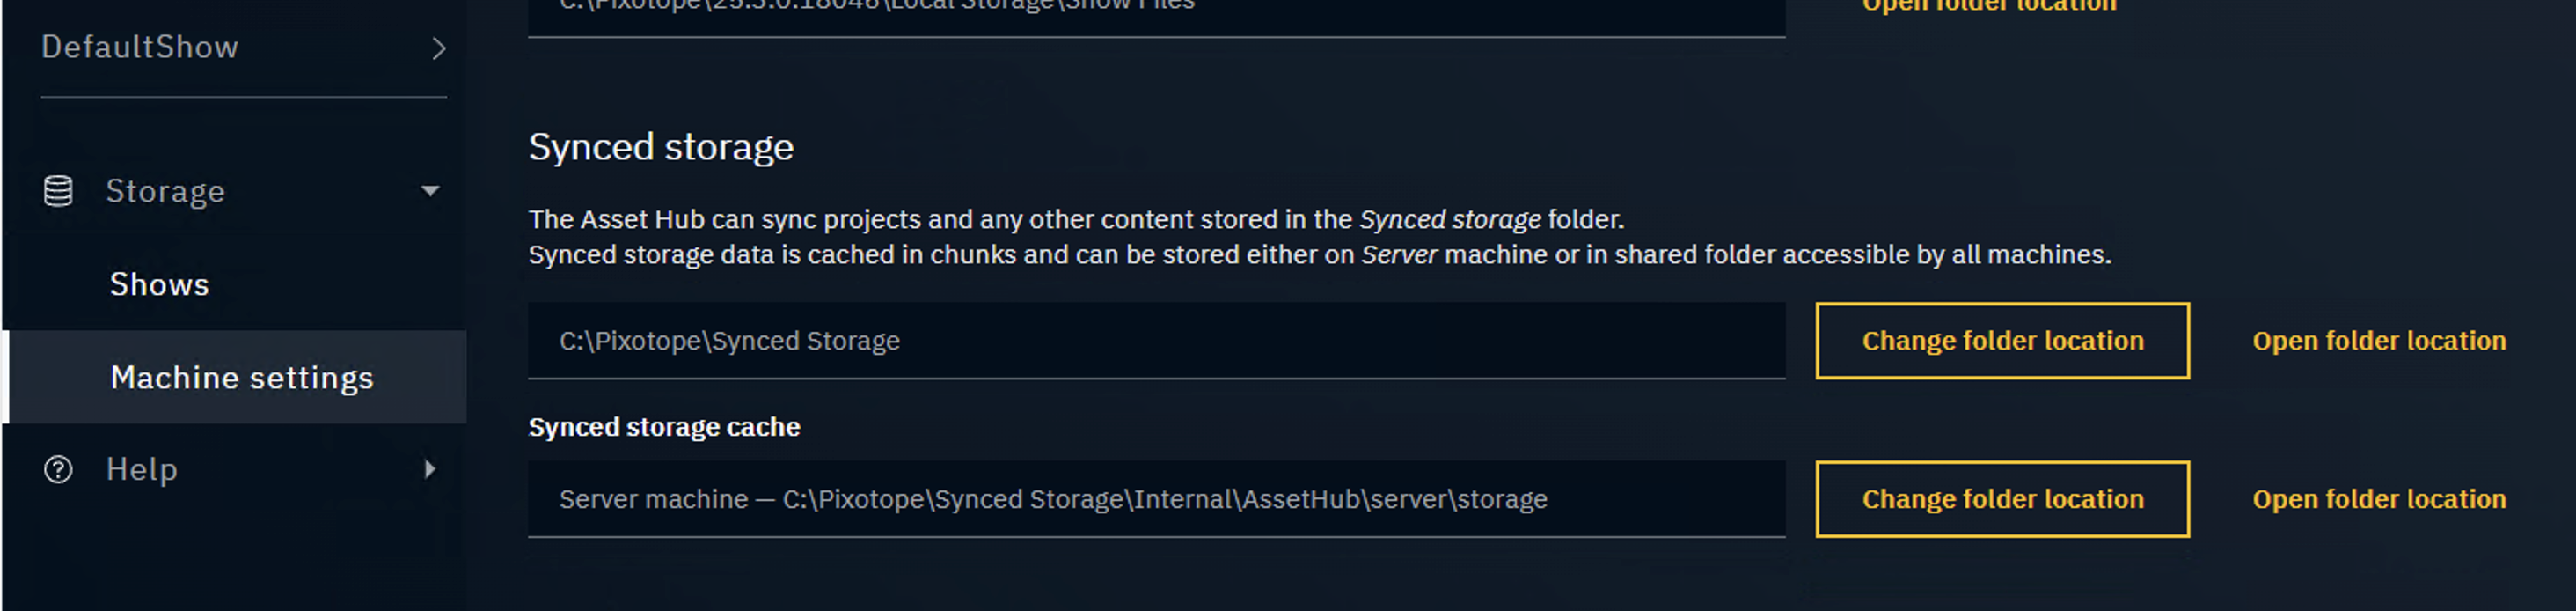Click the Storage database icon in sidebar
Screen dimensions: 2576x611
(57, 190)
